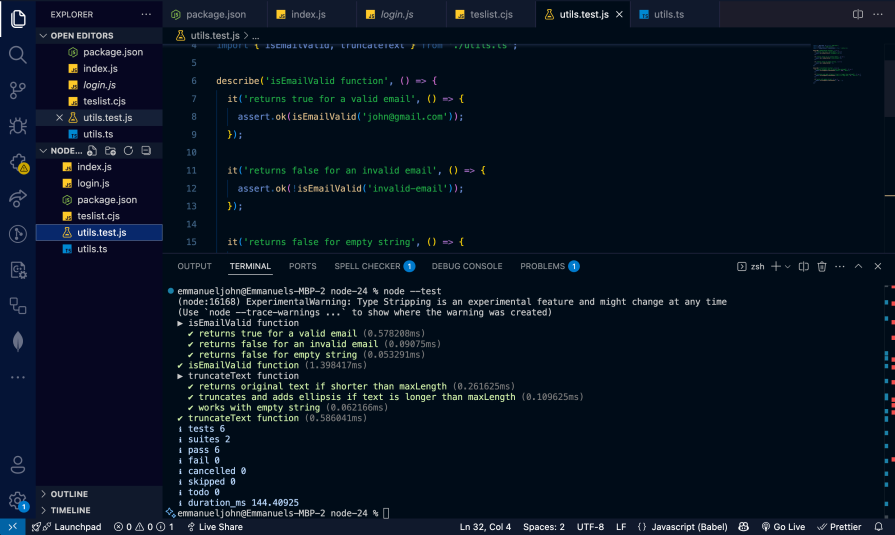Split the editor right
895x535 pixels.
point(857,14)
